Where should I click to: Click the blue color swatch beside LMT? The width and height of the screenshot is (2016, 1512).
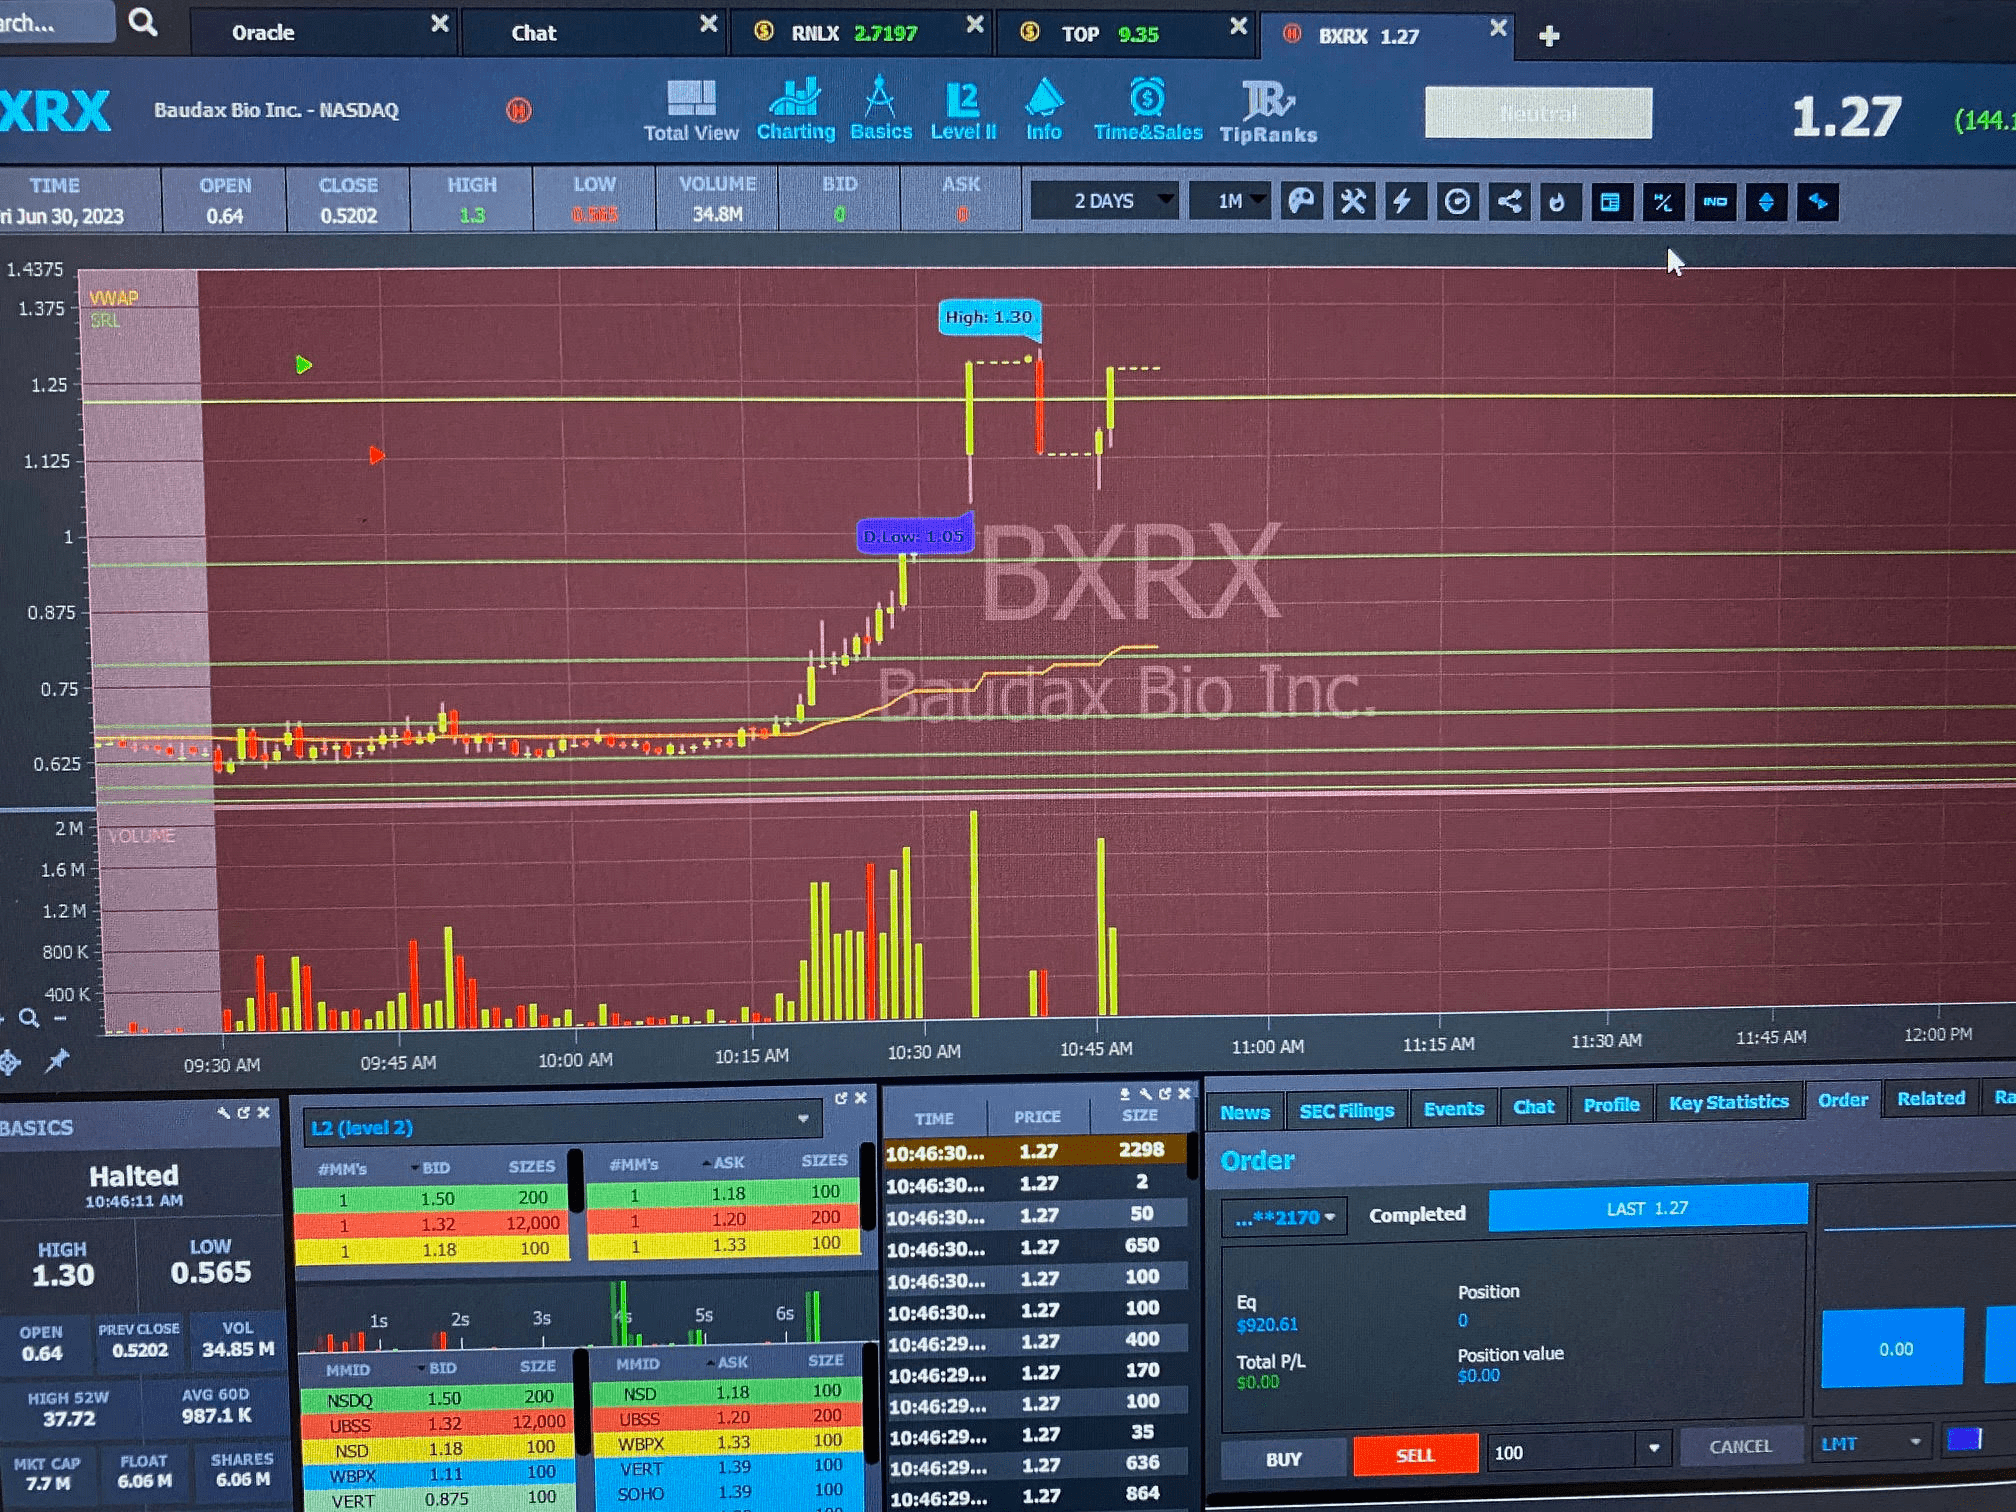click(1964, 1440)
